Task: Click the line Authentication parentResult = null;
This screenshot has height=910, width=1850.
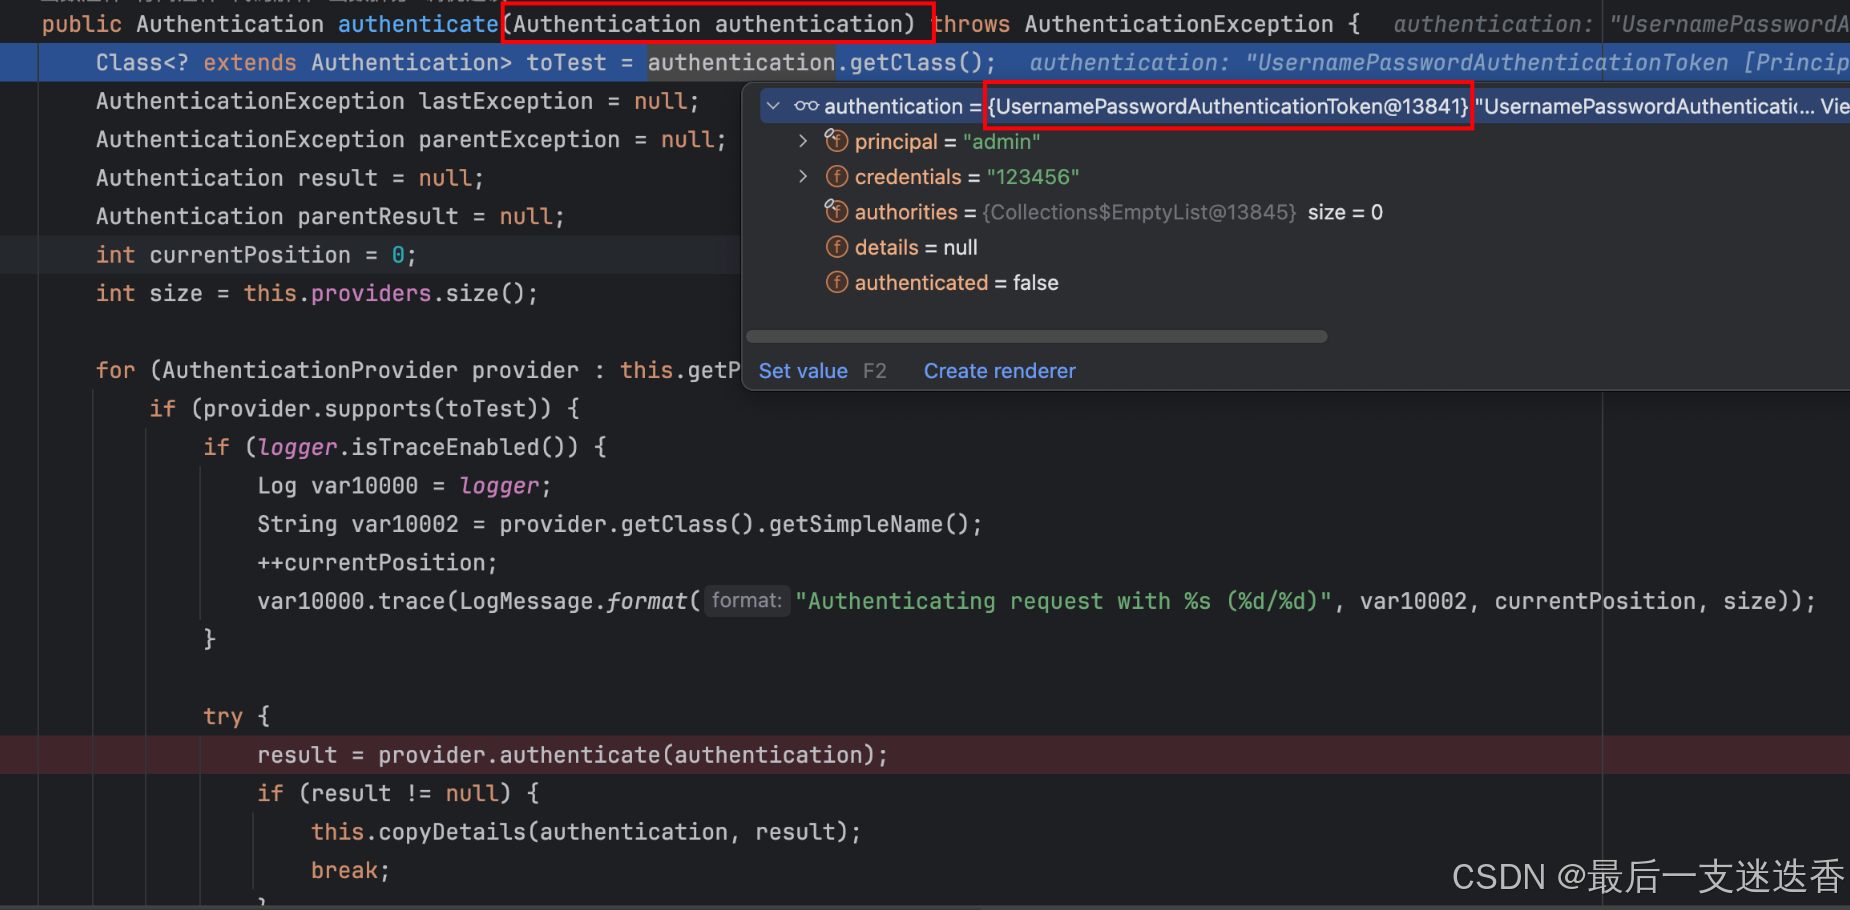Action: pyautogui.click(x=330, y=216)
